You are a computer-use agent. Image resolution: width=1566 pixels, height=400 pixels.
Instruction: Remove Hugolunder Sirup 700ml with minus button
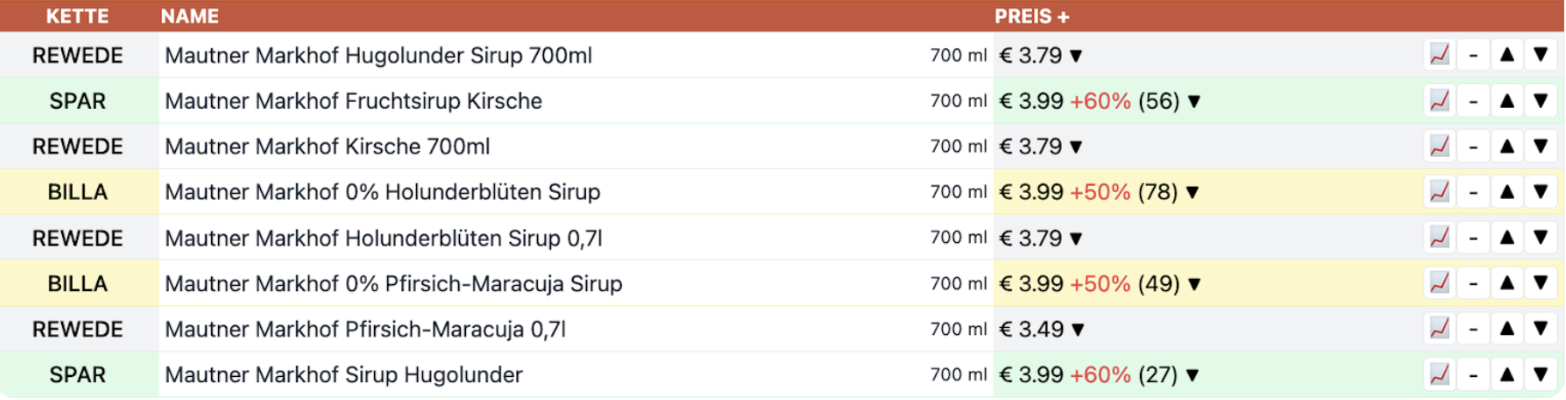pos(1473,55)
